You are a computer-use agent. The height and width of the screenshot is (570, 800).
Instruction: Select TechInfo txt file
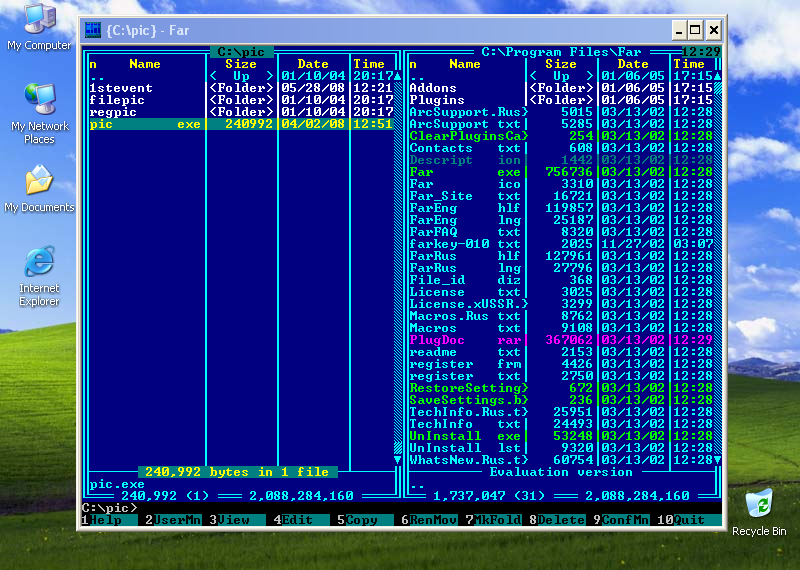point(561,424)
